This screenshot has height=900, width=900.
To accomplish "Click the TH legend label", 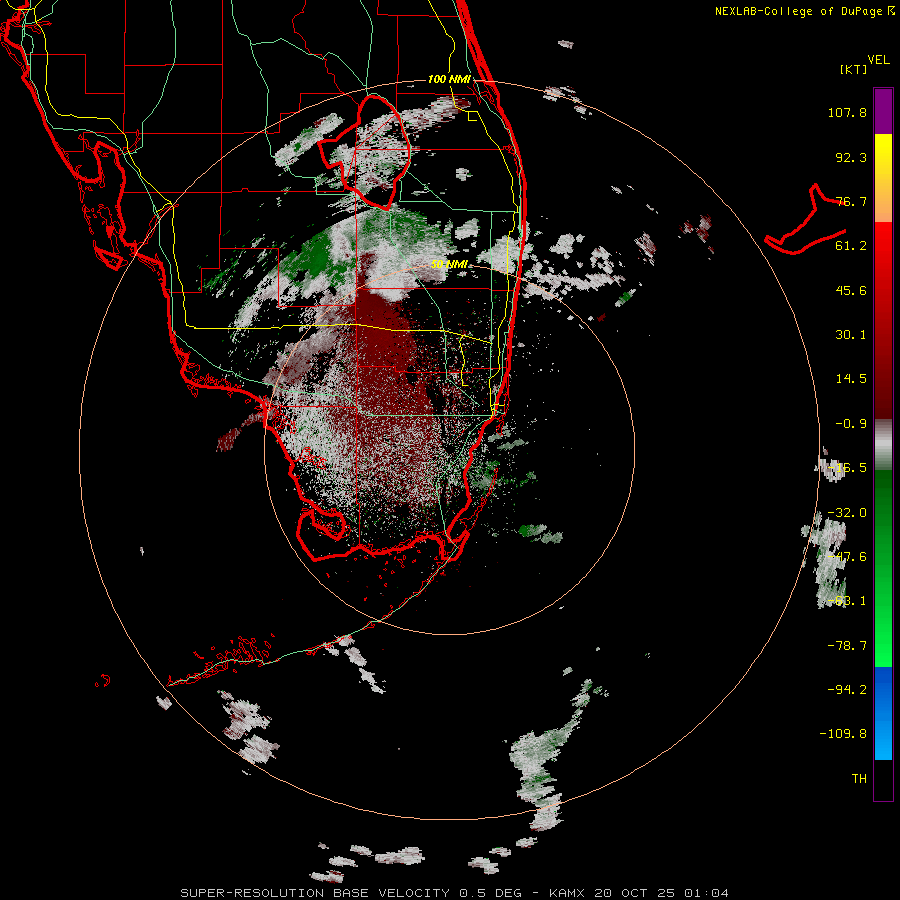I will click(859, 778).
